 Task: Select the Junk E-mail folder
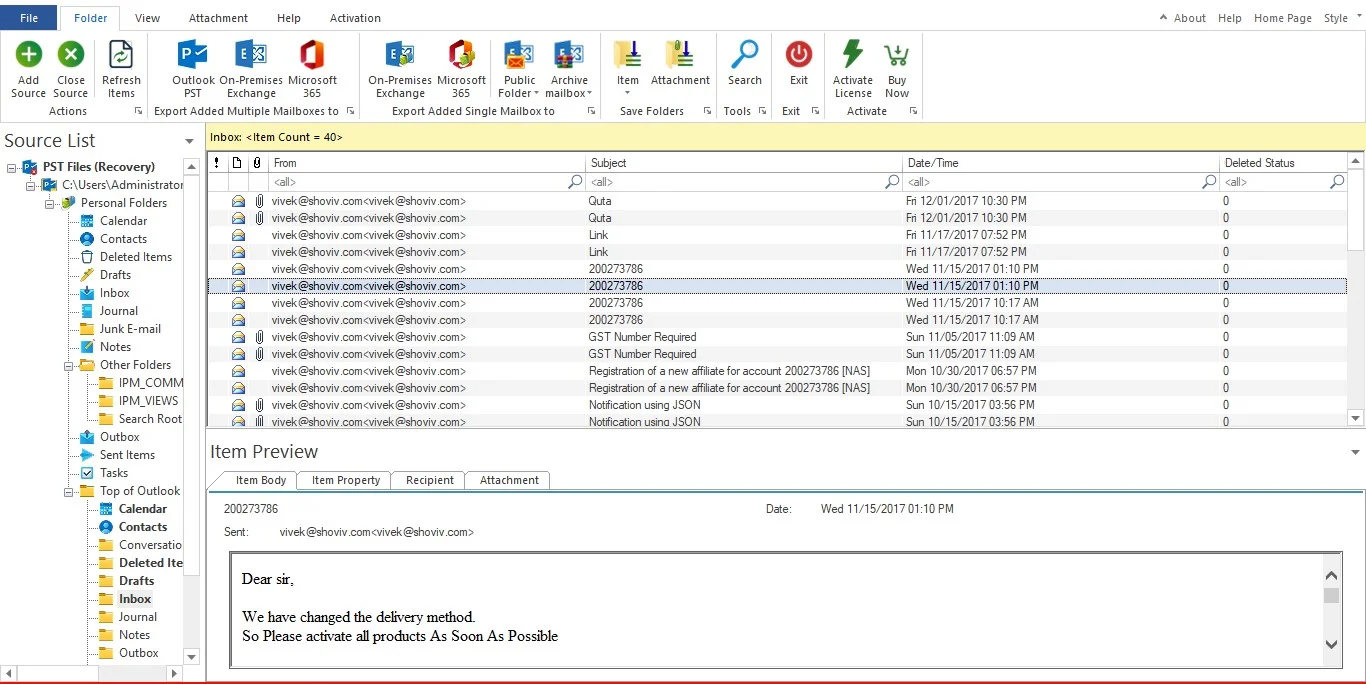[130, 329]
